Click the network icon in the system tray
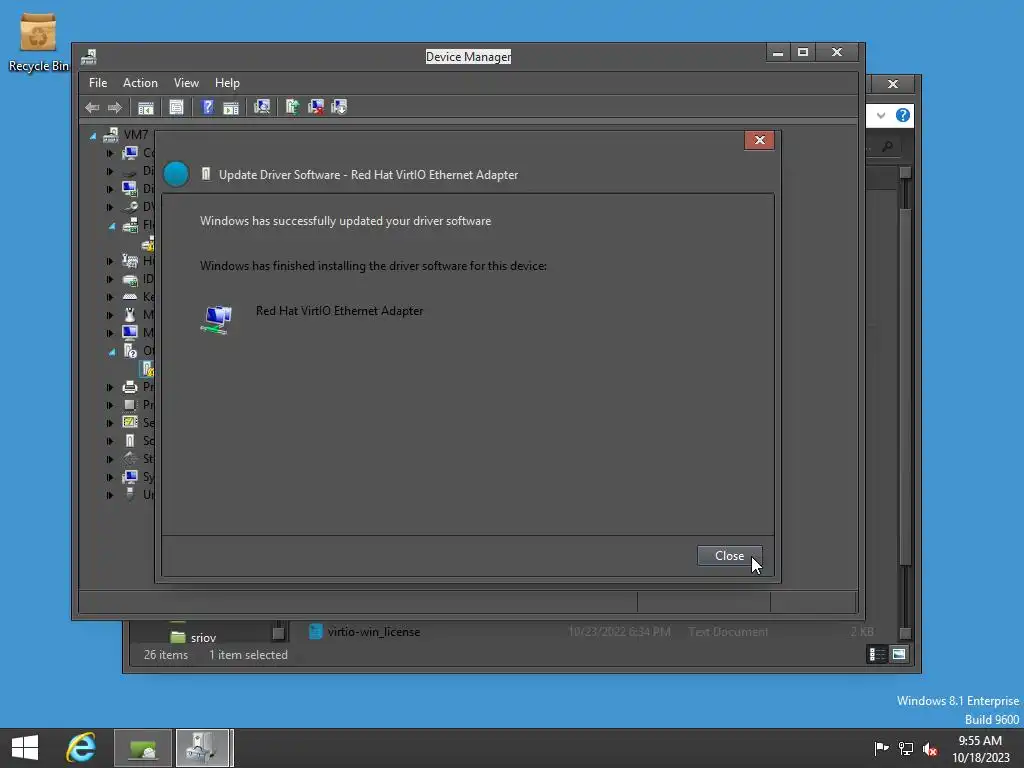This screenshot has height=768, width=1024. (905, 748)
